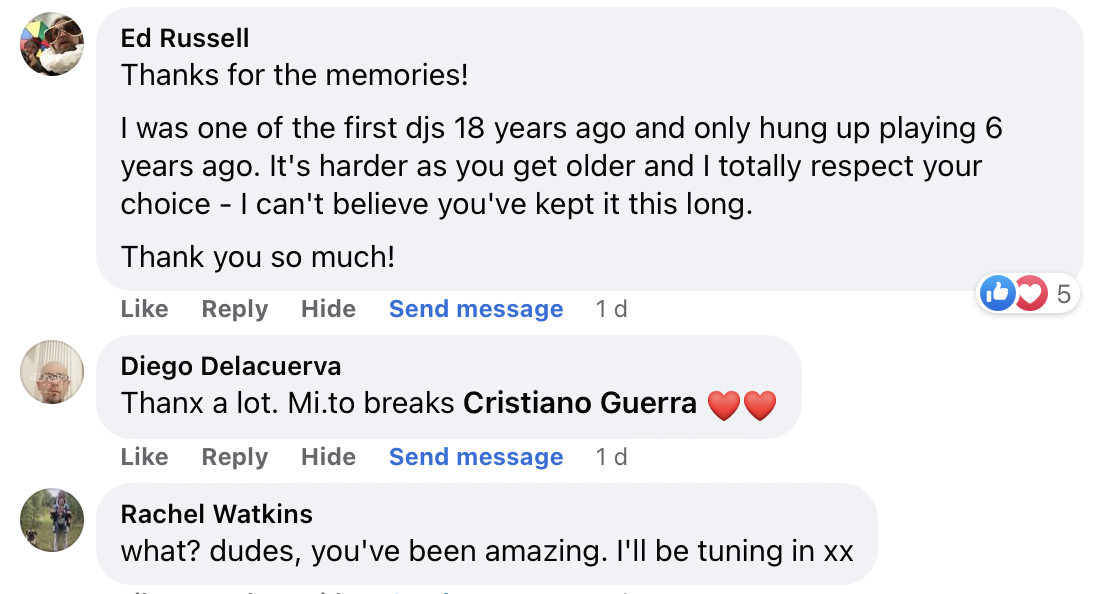The width and height of the screenshot is (1102, 594).
Task: Send message to Ed Russell
Action: tap(476, 309)
